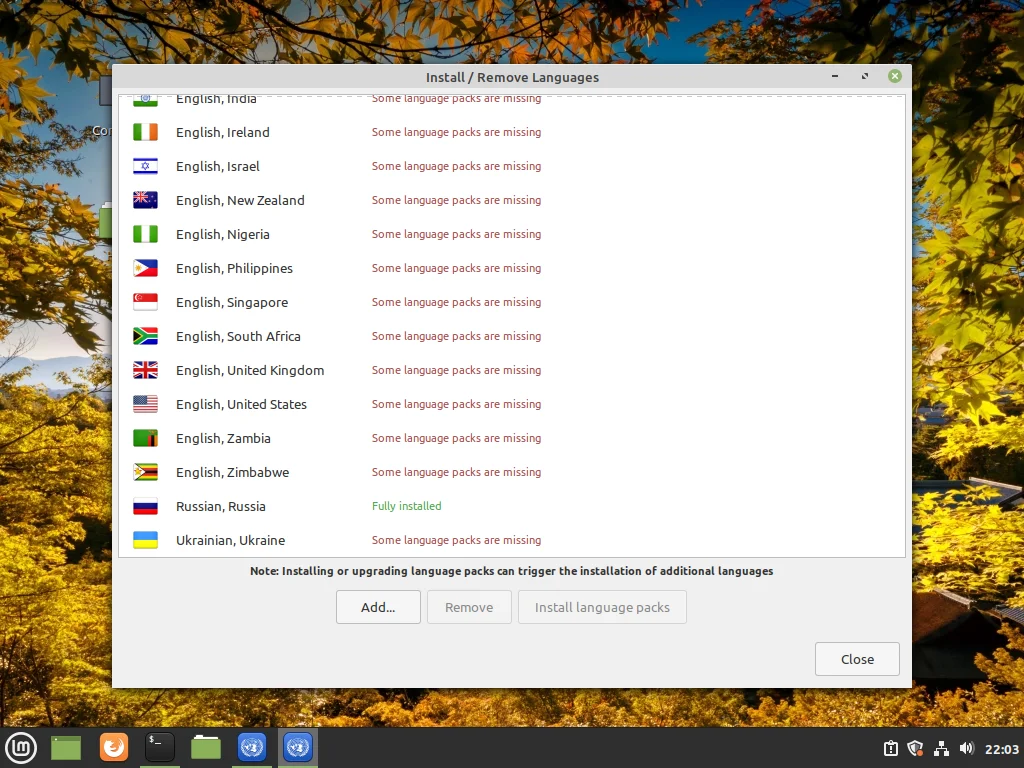Screen dimensions: 1024x768
Task: Click the Ukraine flag icon
Action: 145,540
